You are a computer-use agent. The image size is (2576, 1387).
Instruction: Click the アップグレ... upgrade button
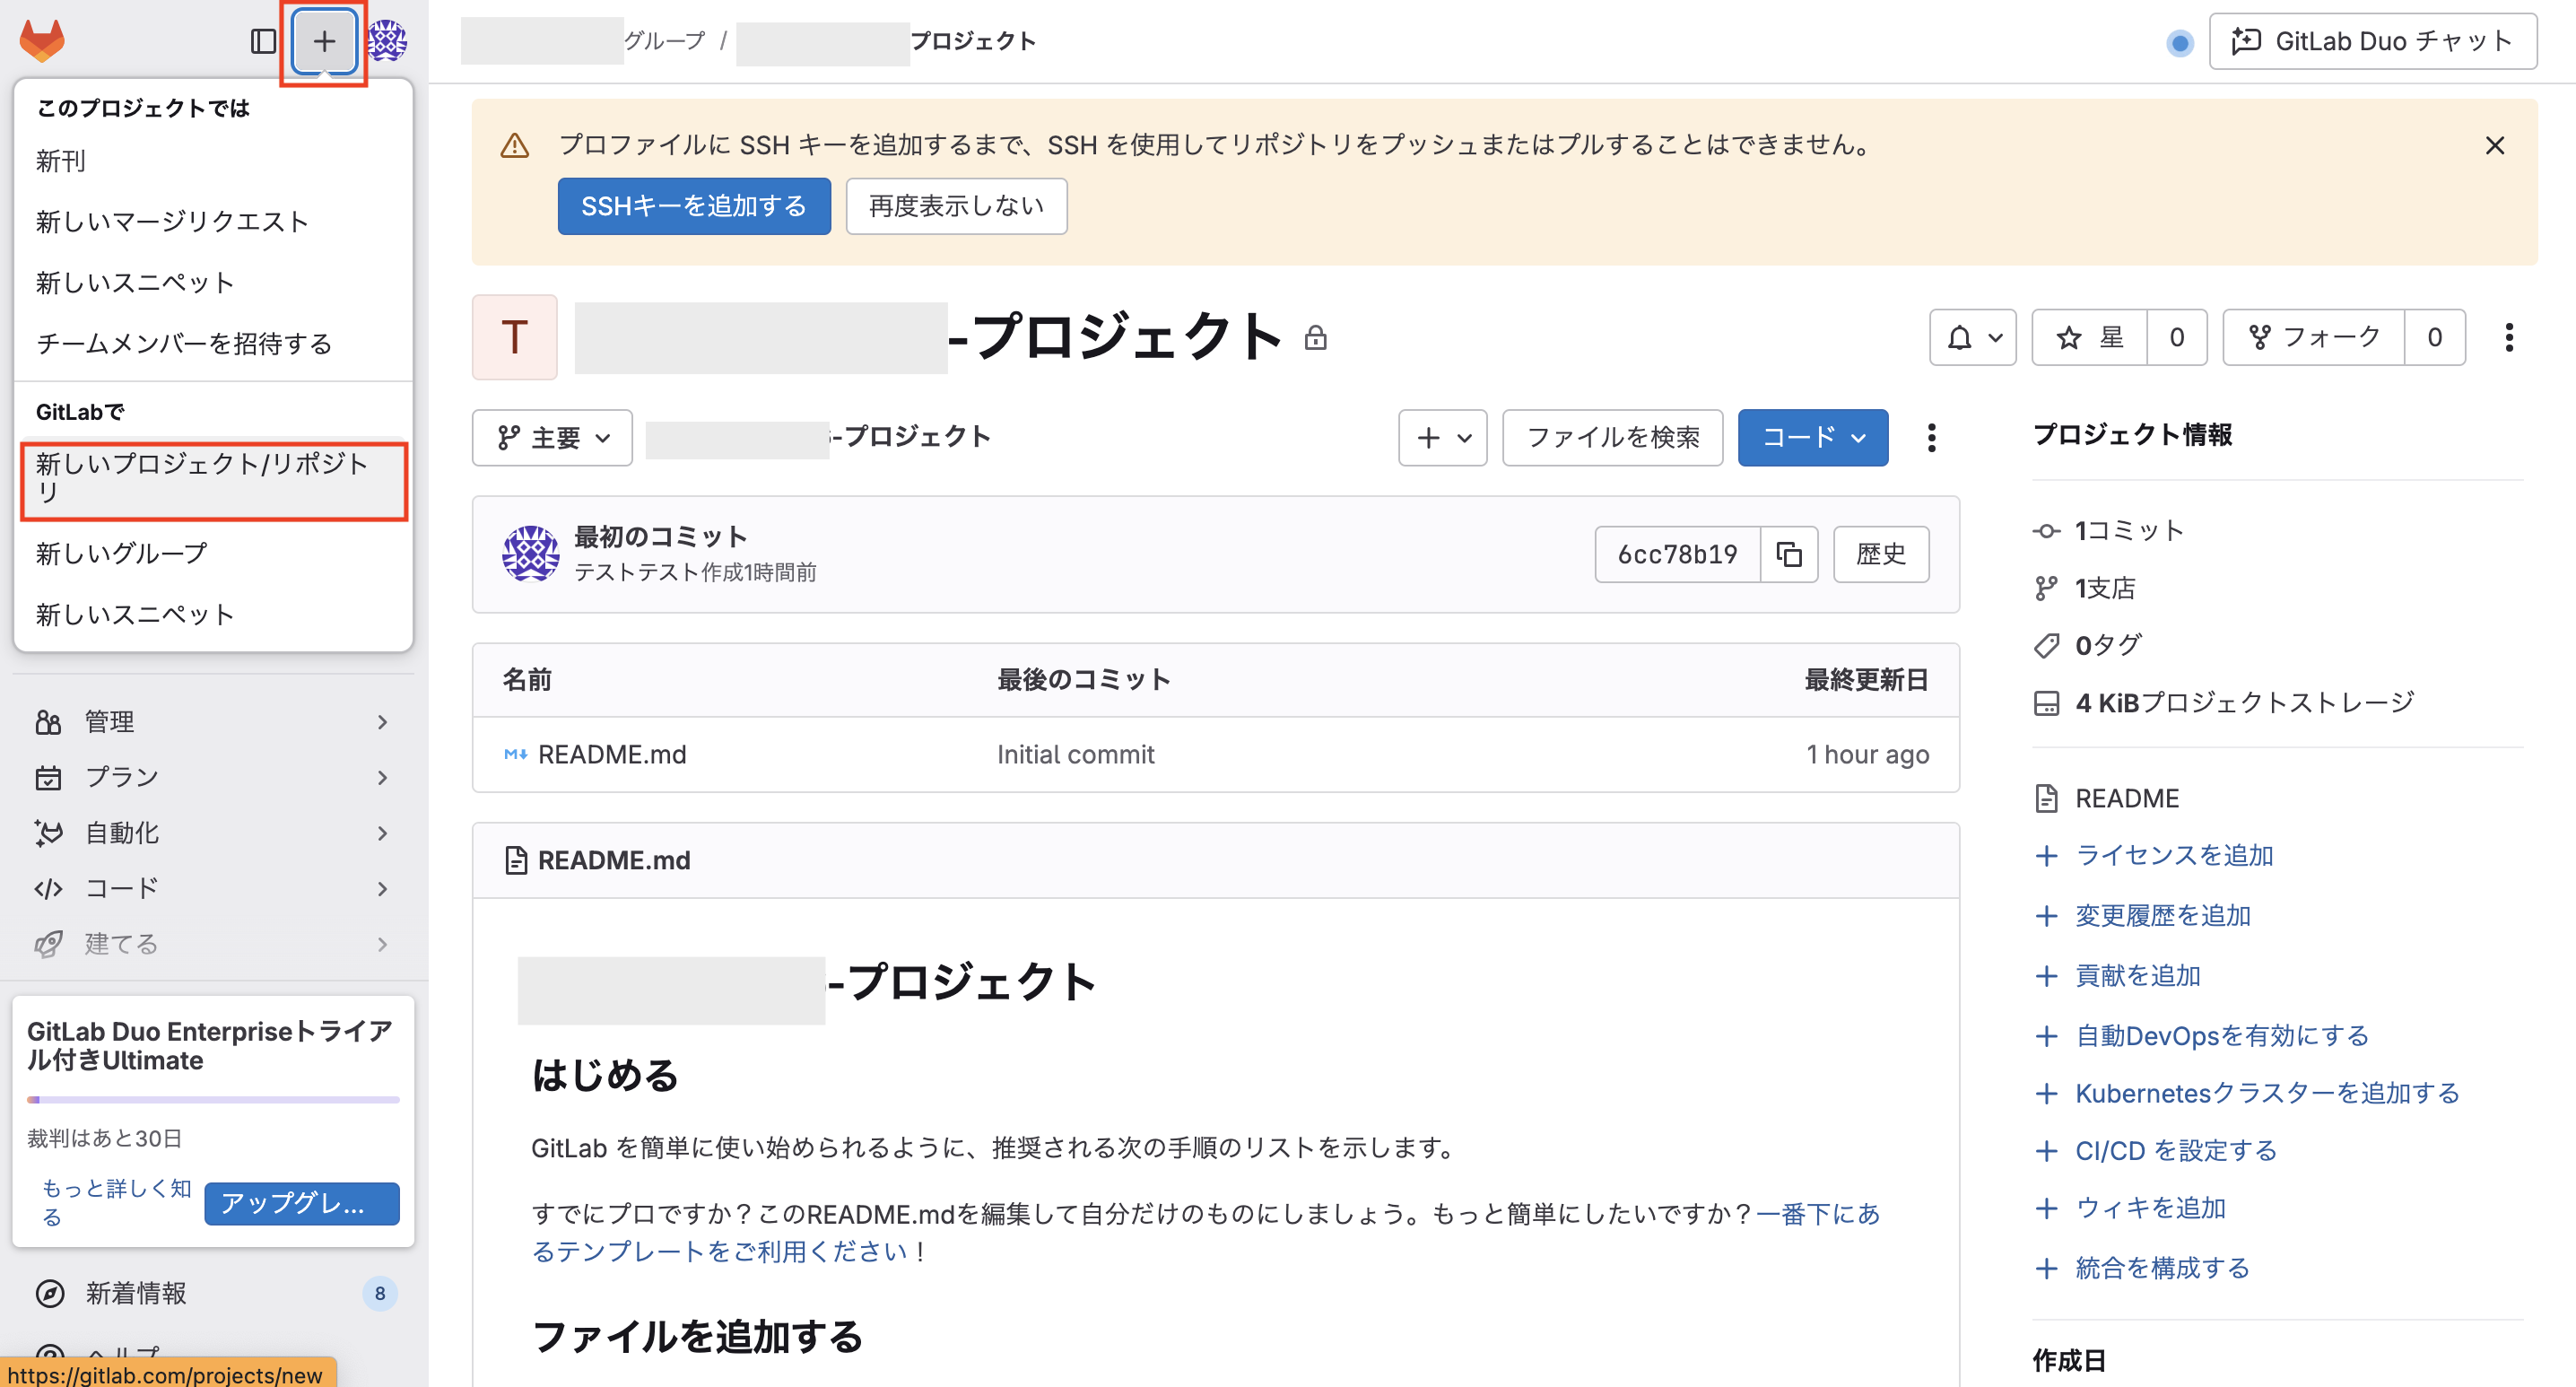pyautogui.click(x=302, y=1203)
